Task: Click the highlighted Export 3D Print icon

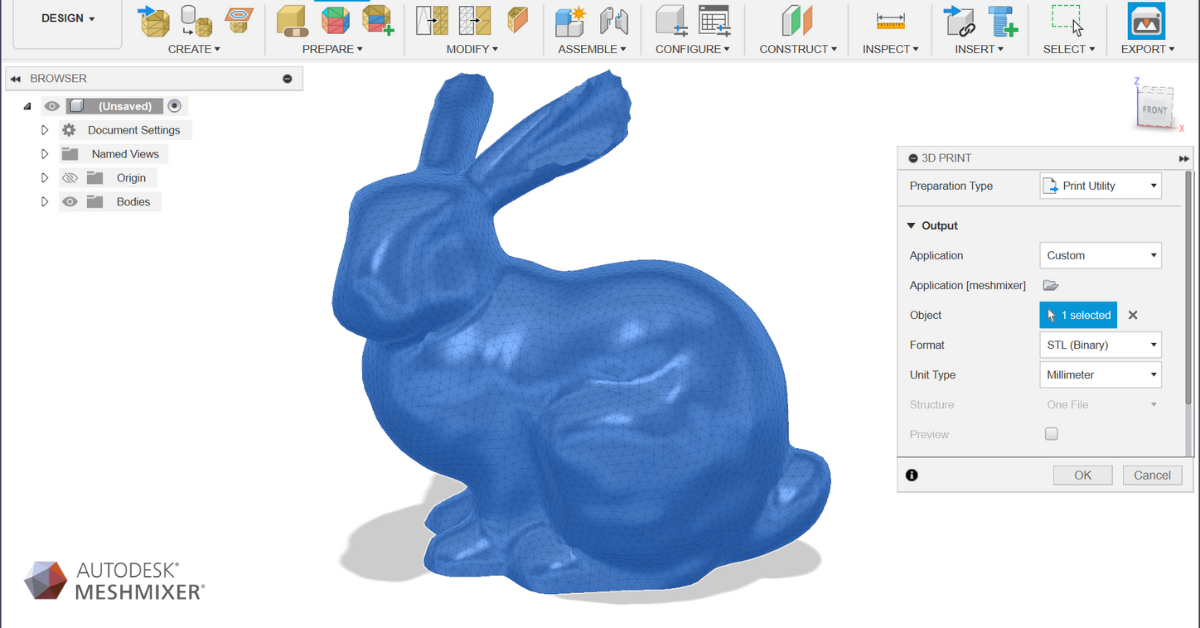Action: click(x=1146, y=20)
